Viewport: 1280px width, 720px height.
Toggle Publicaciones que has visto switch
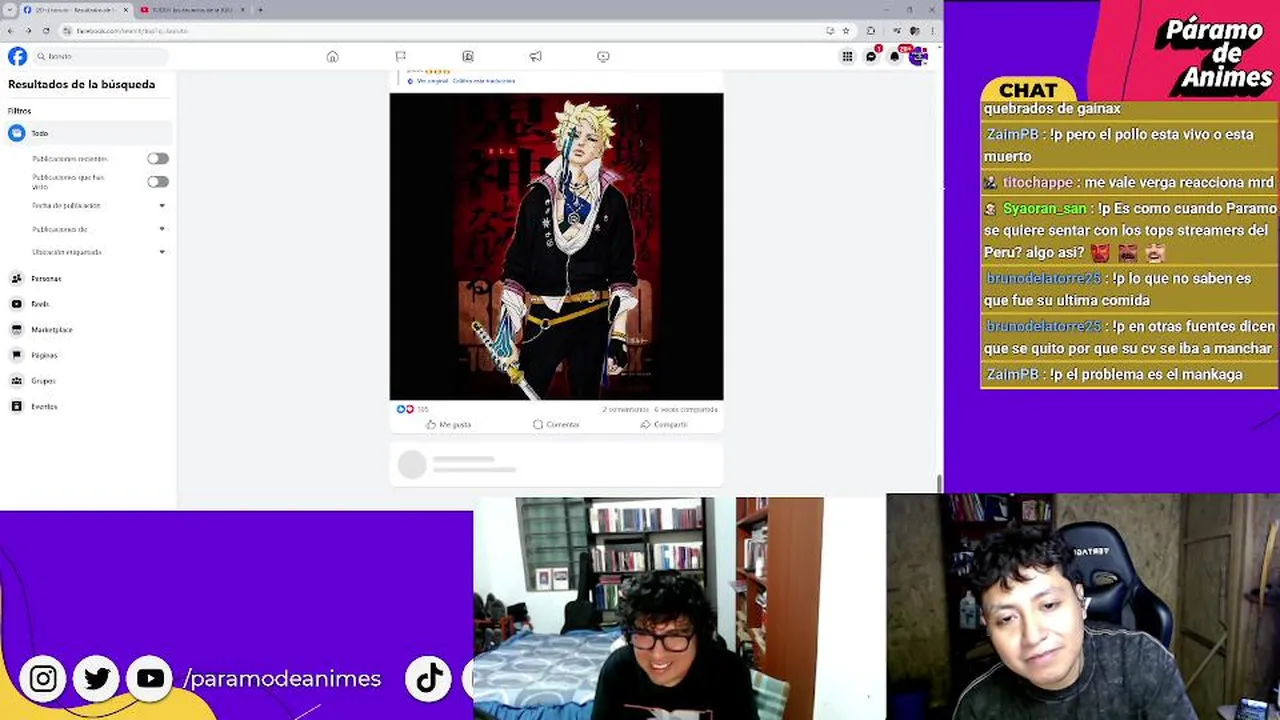pyautogui.click(x=158, y=181)
